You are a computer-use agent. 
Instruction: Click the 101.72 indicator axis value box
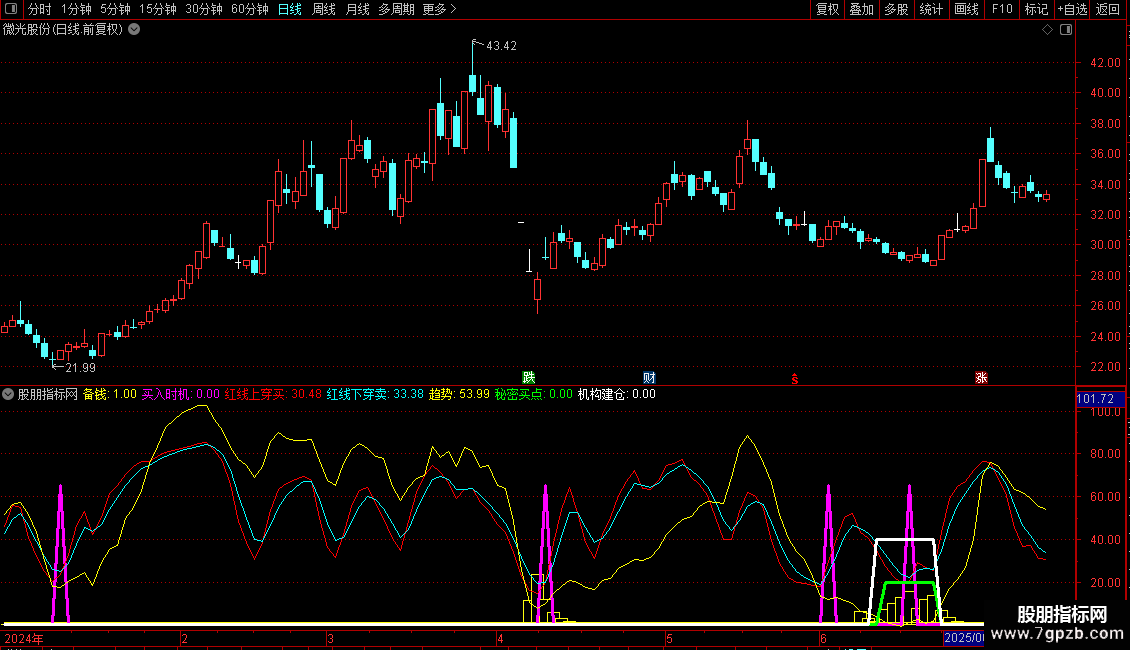1100,399
